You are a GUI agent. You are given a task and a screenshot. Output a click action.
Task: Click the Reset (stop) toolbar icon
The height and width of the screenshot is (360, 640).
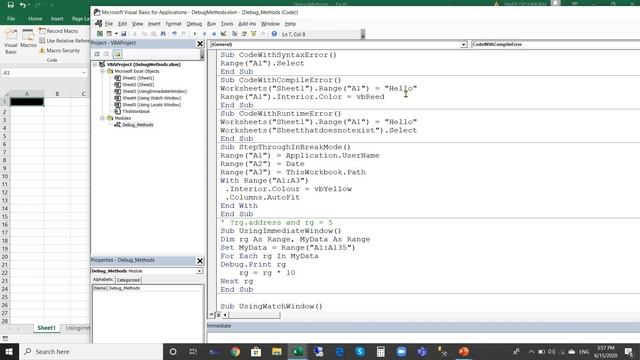pyautogui.click(x=214, y=34)
